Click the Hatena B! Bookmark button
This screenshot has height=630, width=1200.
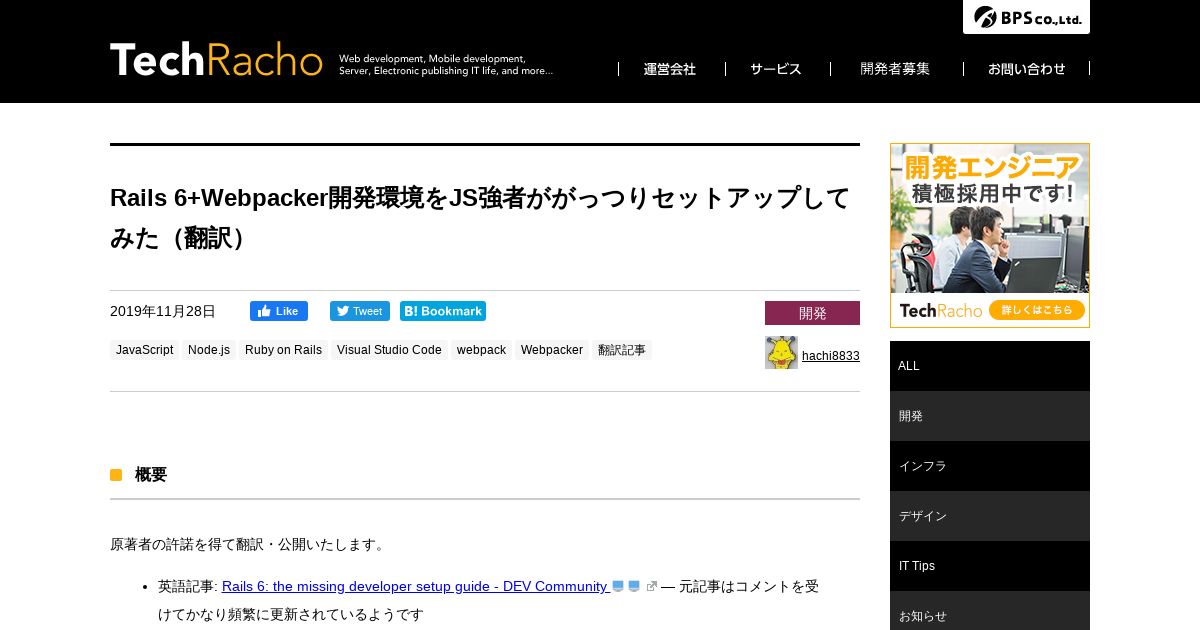point(443,311)
